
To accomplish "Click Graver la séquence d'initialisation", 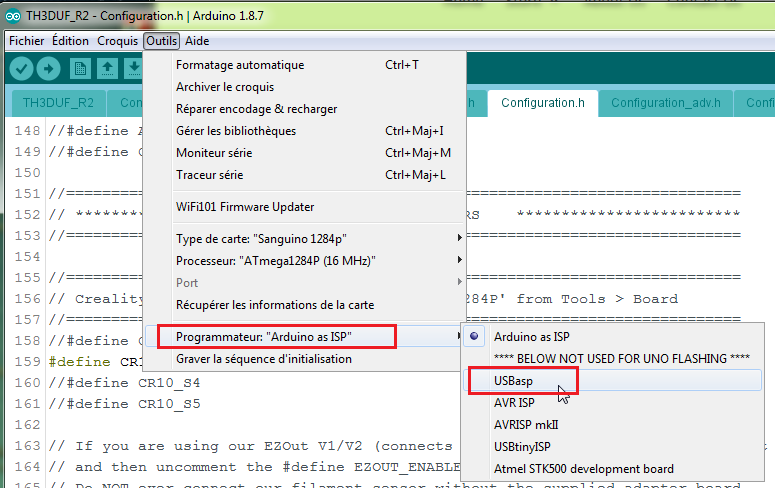I will pos(305,359).
